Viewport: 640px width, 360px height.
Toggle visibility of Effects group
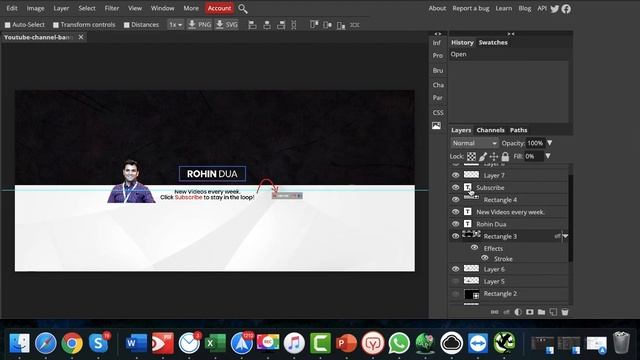click(x=474, y=247)
